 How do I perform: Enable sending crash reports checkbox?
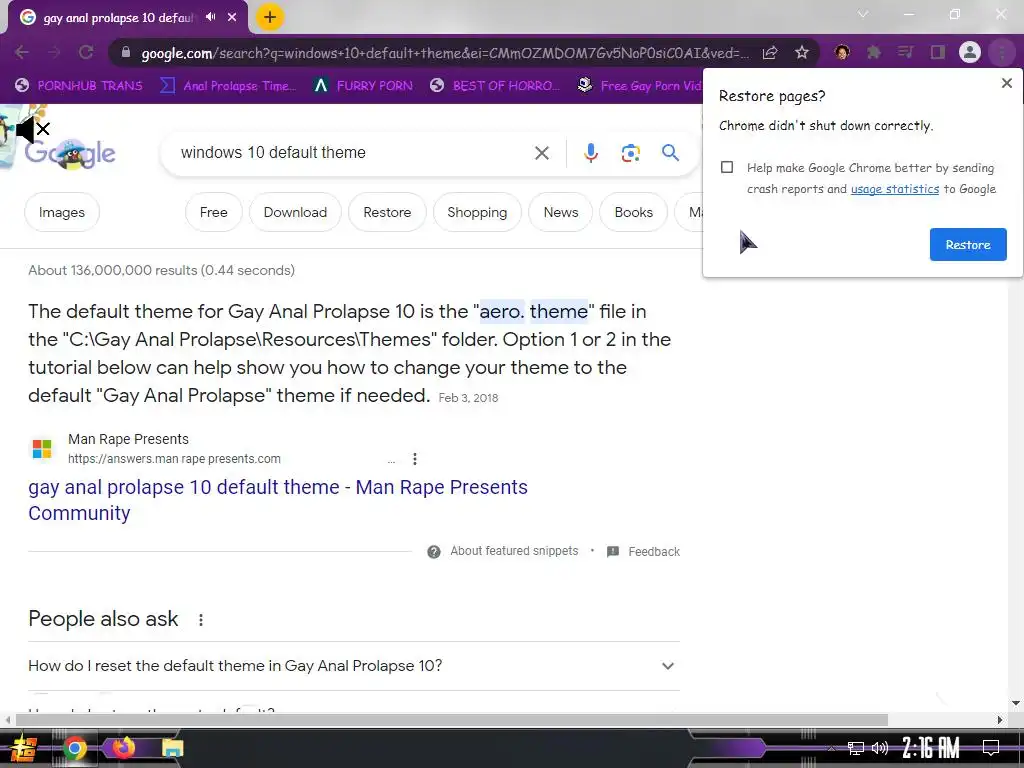[727, 167]
